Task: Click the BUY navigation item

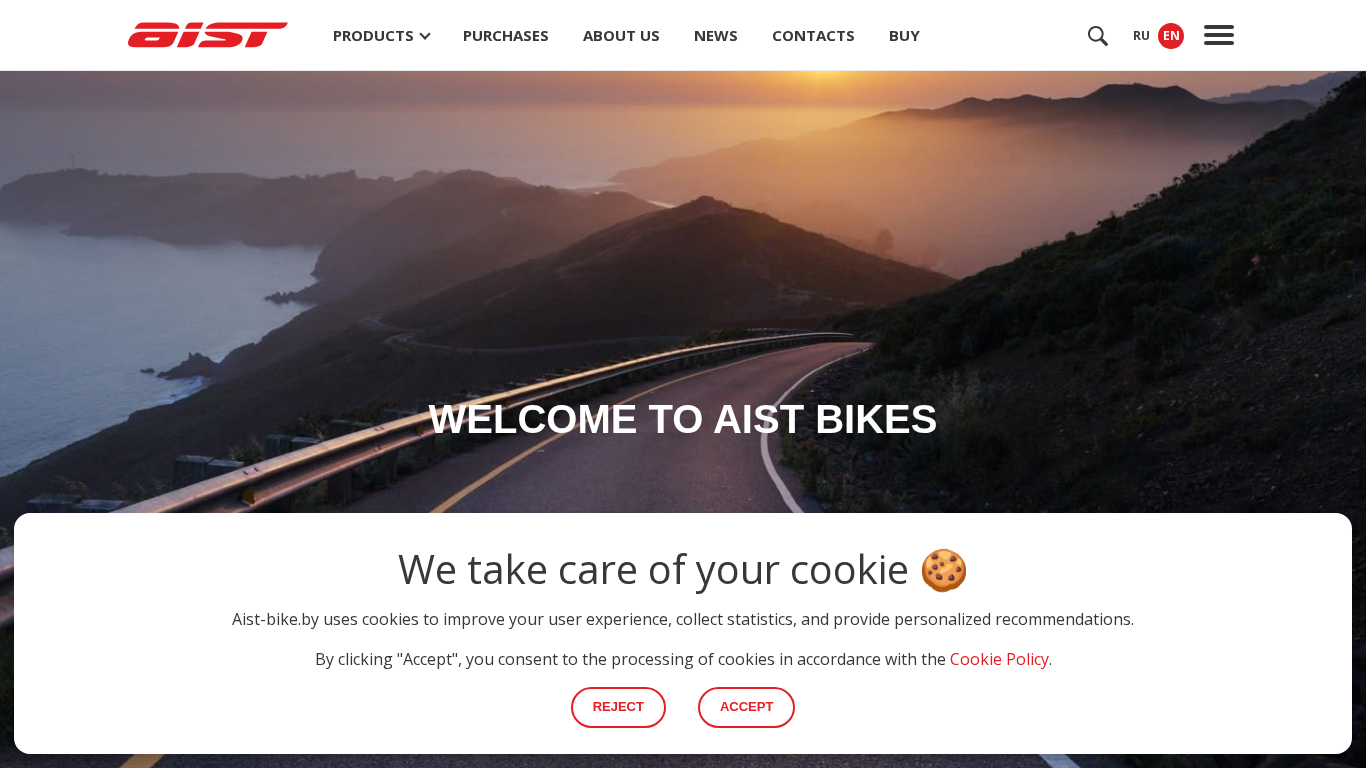Action: pyautogui.click(x=904, y=36)
